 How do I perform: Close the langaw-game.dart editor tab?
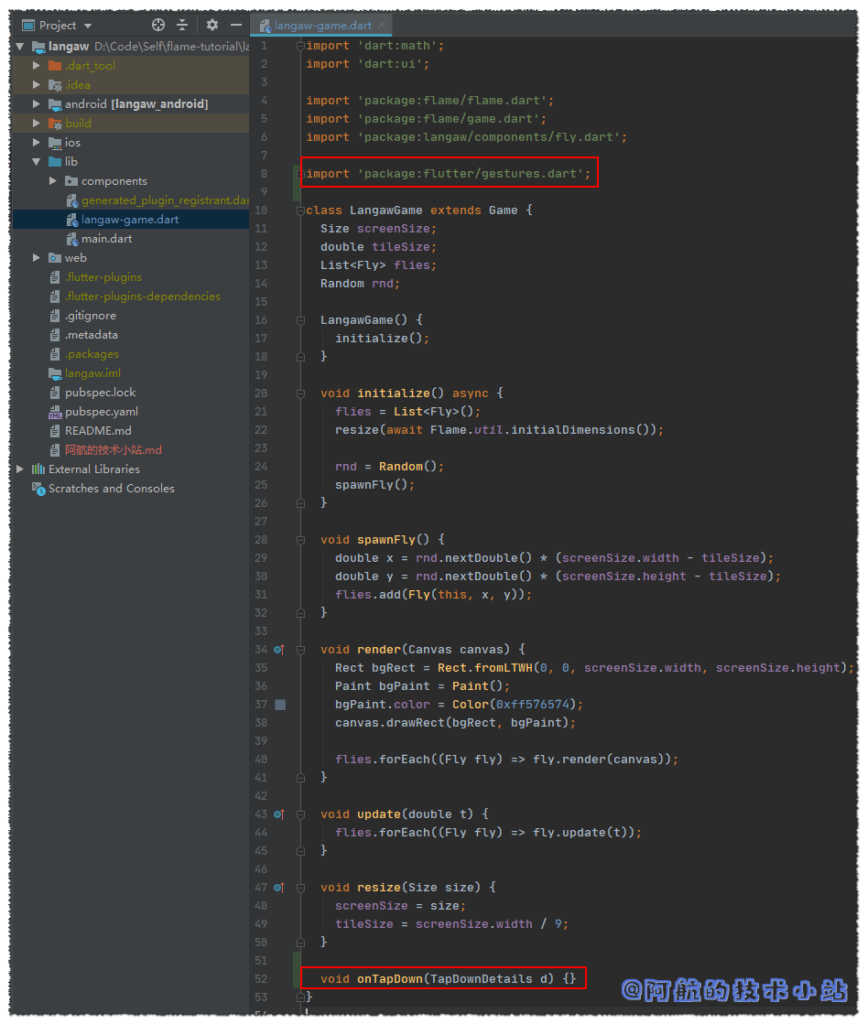pos(383,25)
